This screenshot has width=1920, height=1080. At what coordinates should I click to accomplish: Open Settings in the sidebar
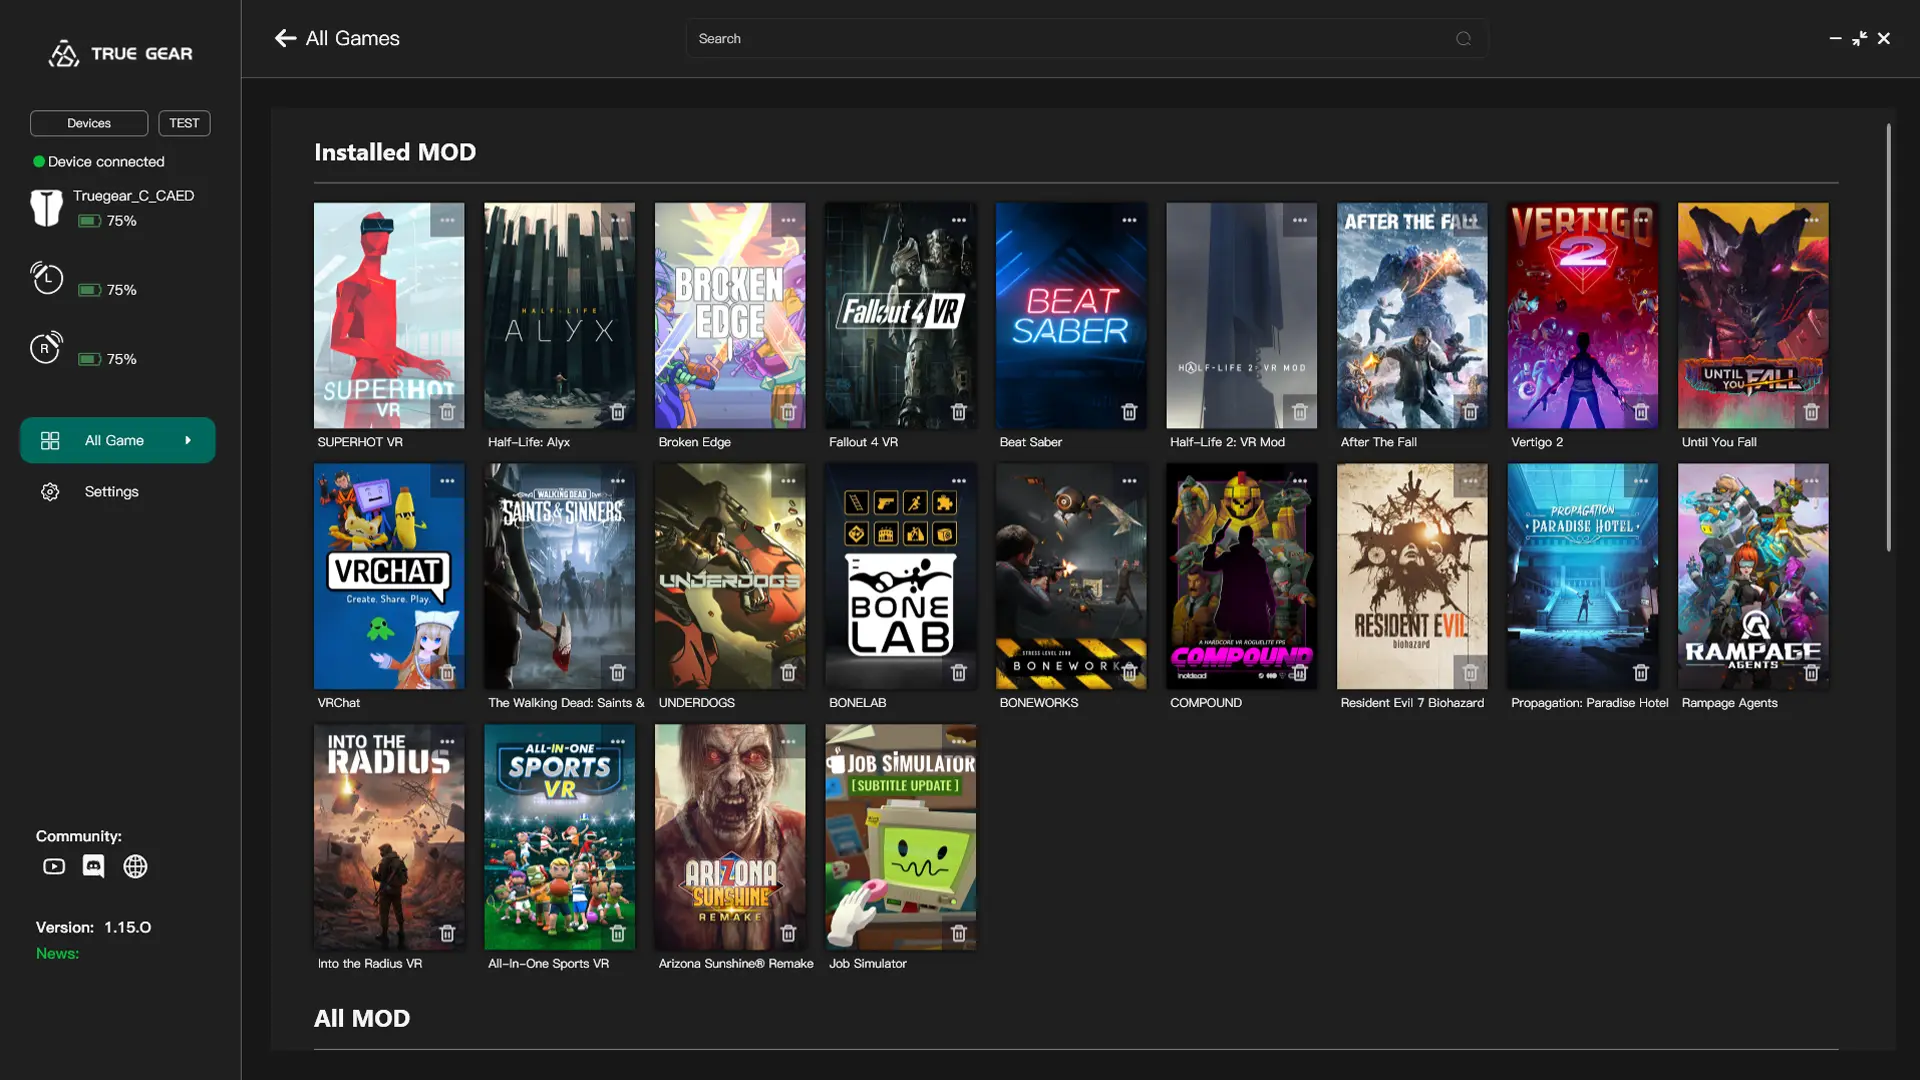111,492
